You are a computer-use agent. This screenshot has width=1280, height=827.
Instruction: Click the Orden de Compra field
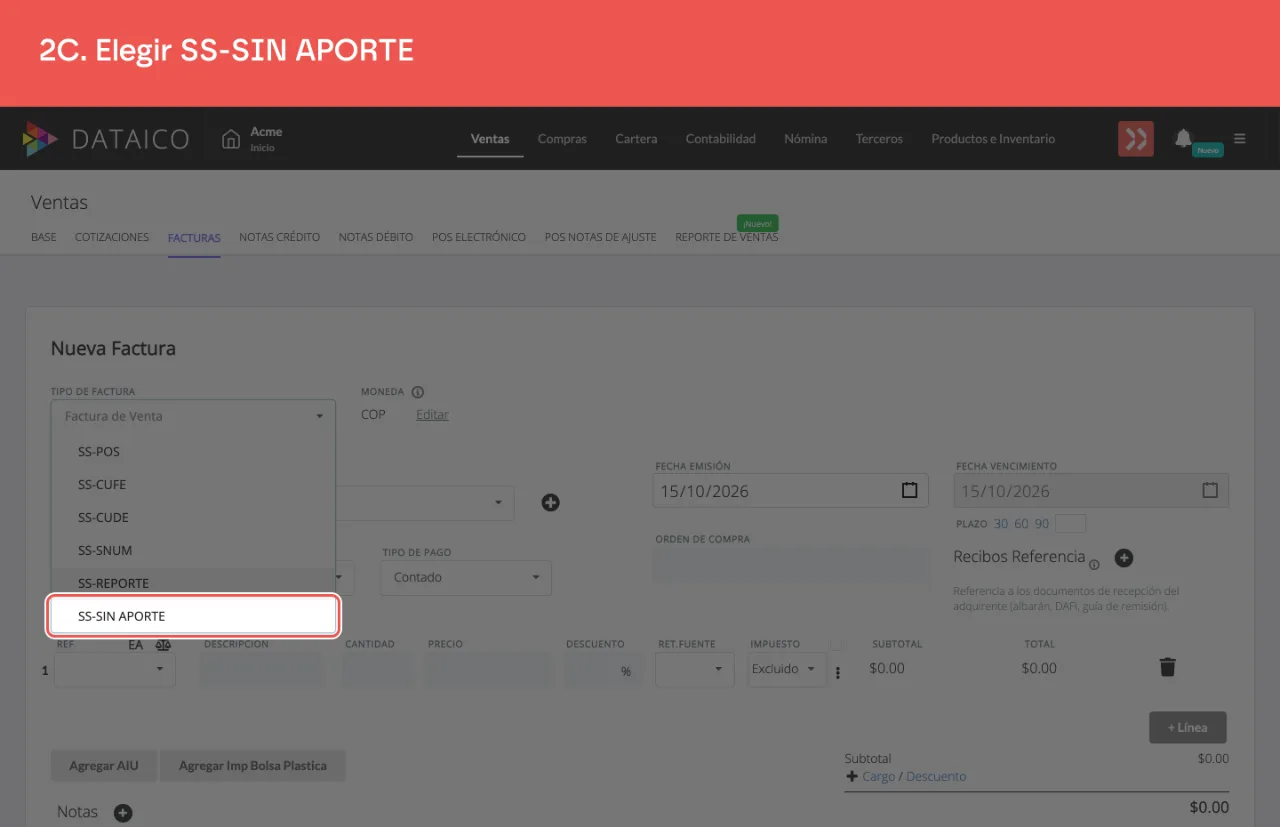coord(792,564)
